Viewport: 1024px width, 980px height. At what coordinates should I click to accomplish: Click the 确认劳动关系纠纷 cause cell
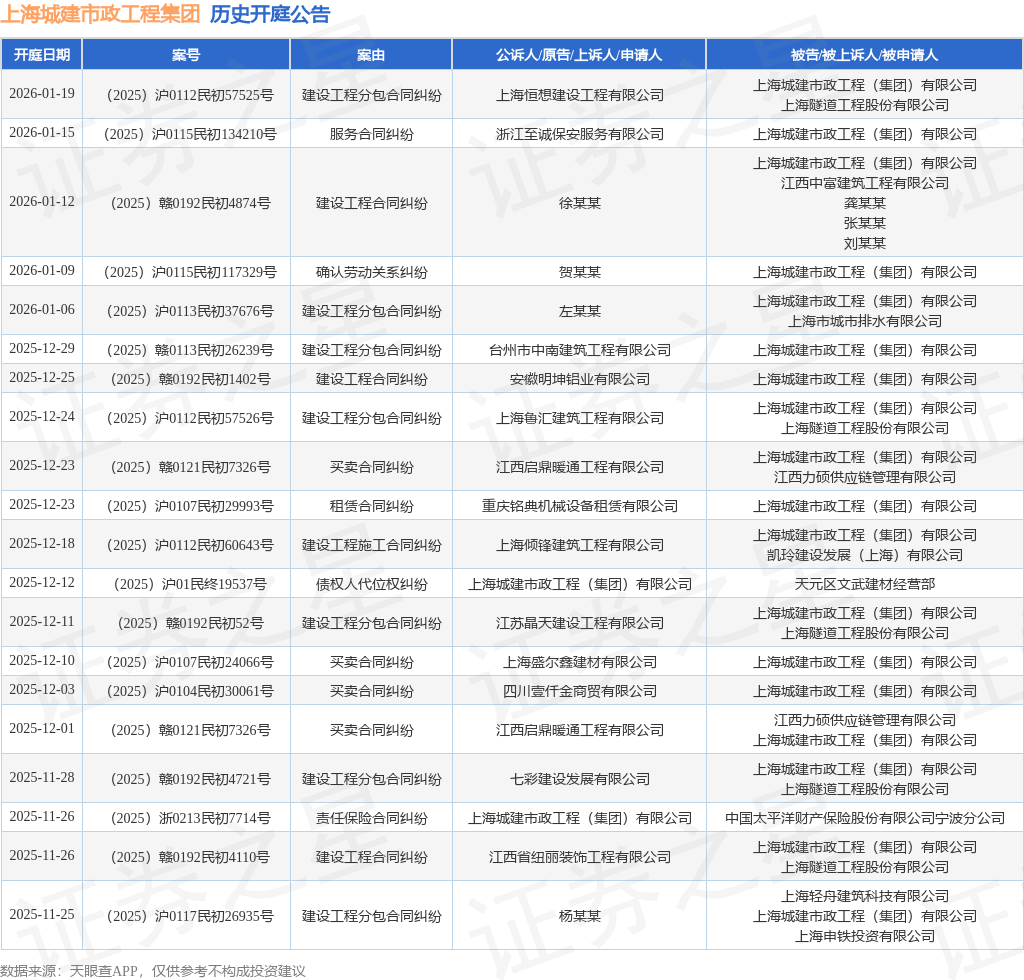371,272
